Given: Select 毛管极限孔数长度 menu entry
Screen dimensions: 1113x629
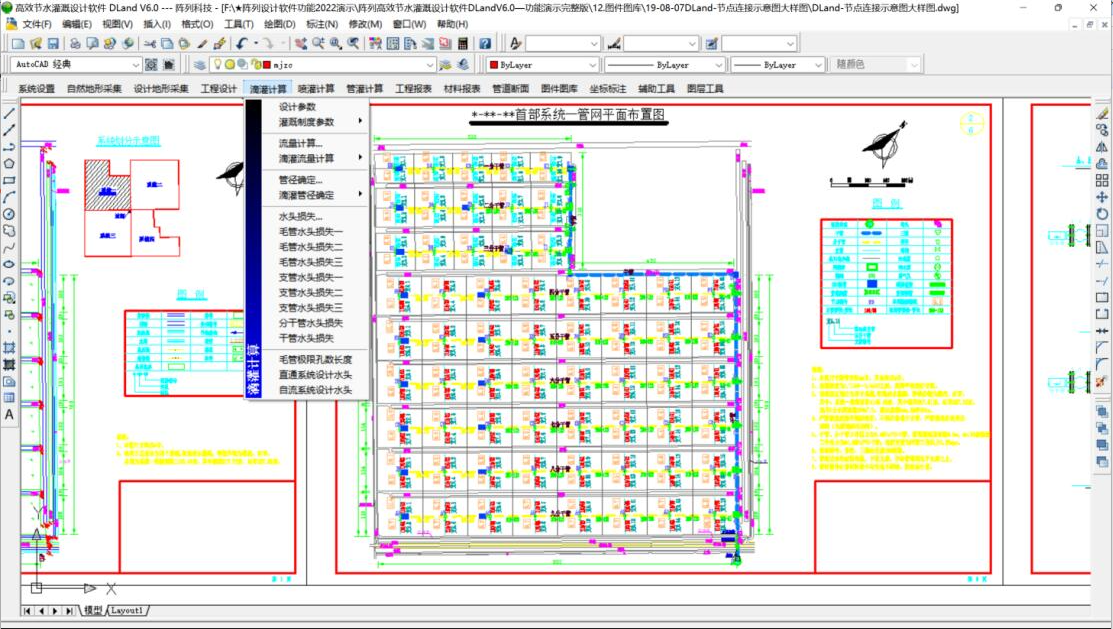Looking at the screenshot, I should pyautogui.click(x=315, y=359).
